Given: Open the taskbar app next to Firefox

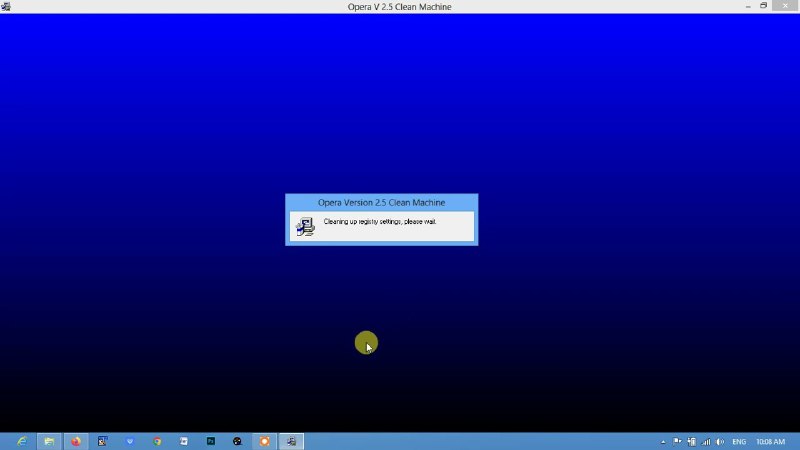Looking at the screenshot, I should pyautogui.click(x=103, y=441).
